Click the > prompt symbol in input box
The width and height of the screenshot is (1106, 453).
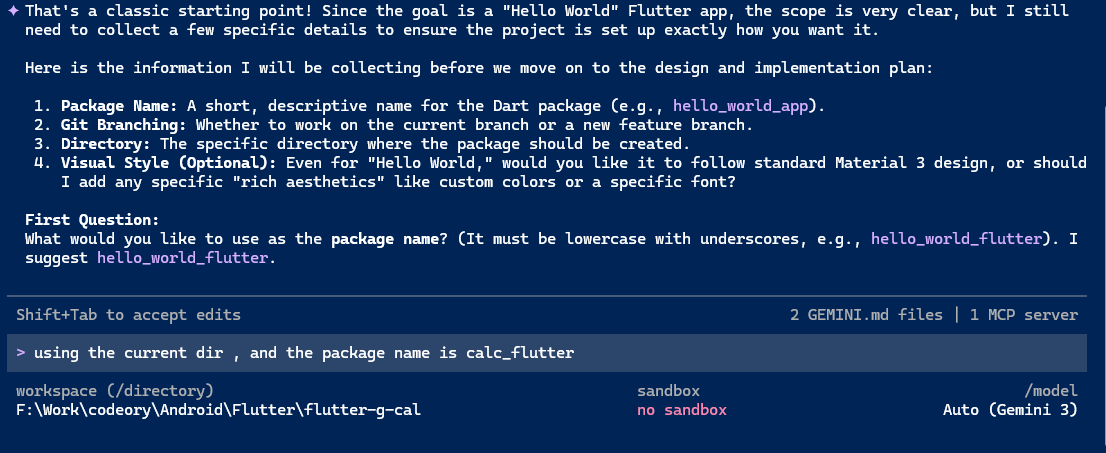pyautogui.click(x=21, y=353)
